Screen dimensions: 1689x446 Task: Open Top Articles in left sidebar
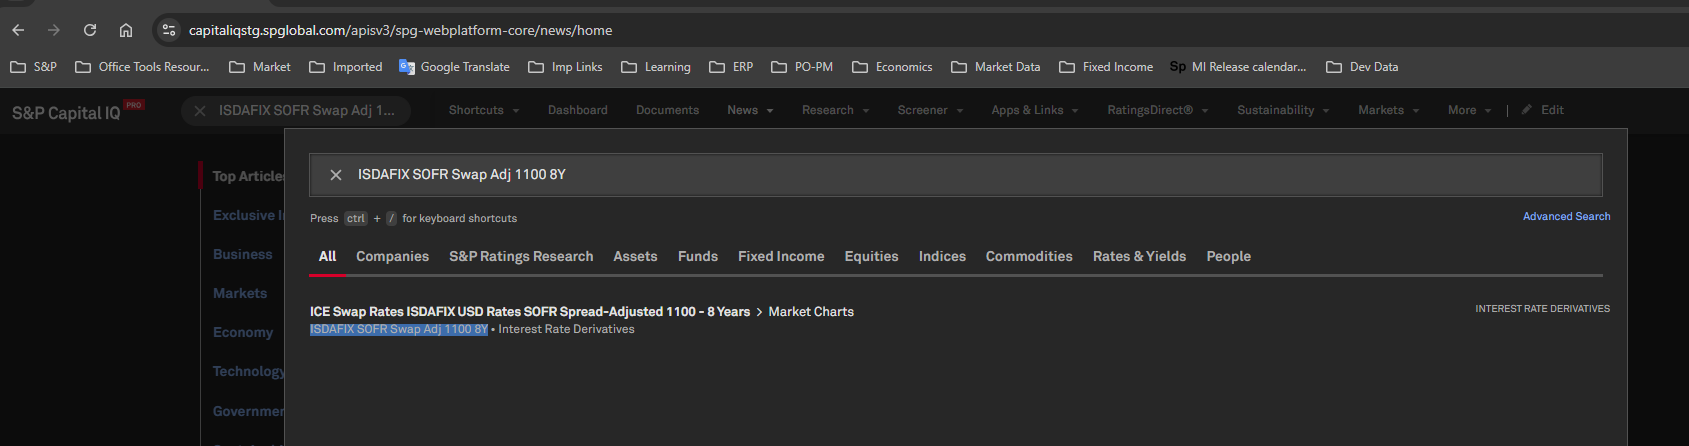pos(248,176)
